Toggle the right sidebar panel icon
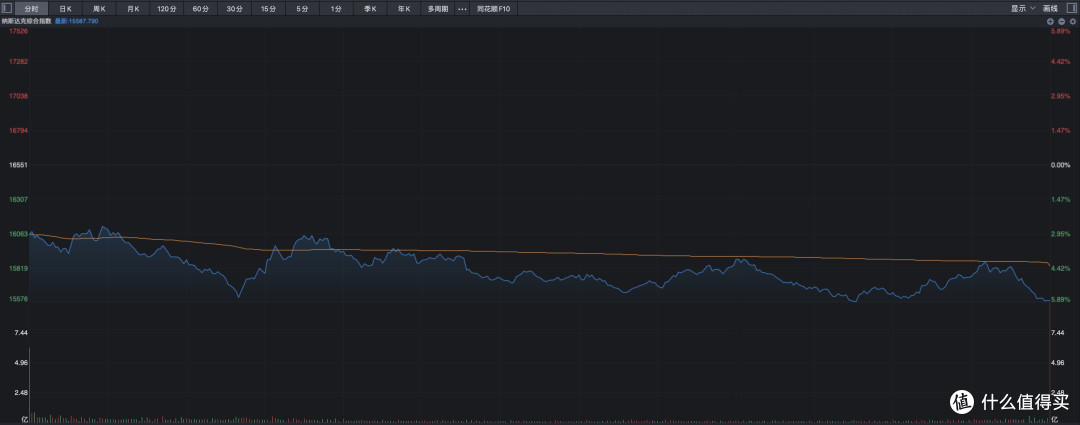The width and height of the screenshot is (1080, 425). click(x=1071, y=9)
